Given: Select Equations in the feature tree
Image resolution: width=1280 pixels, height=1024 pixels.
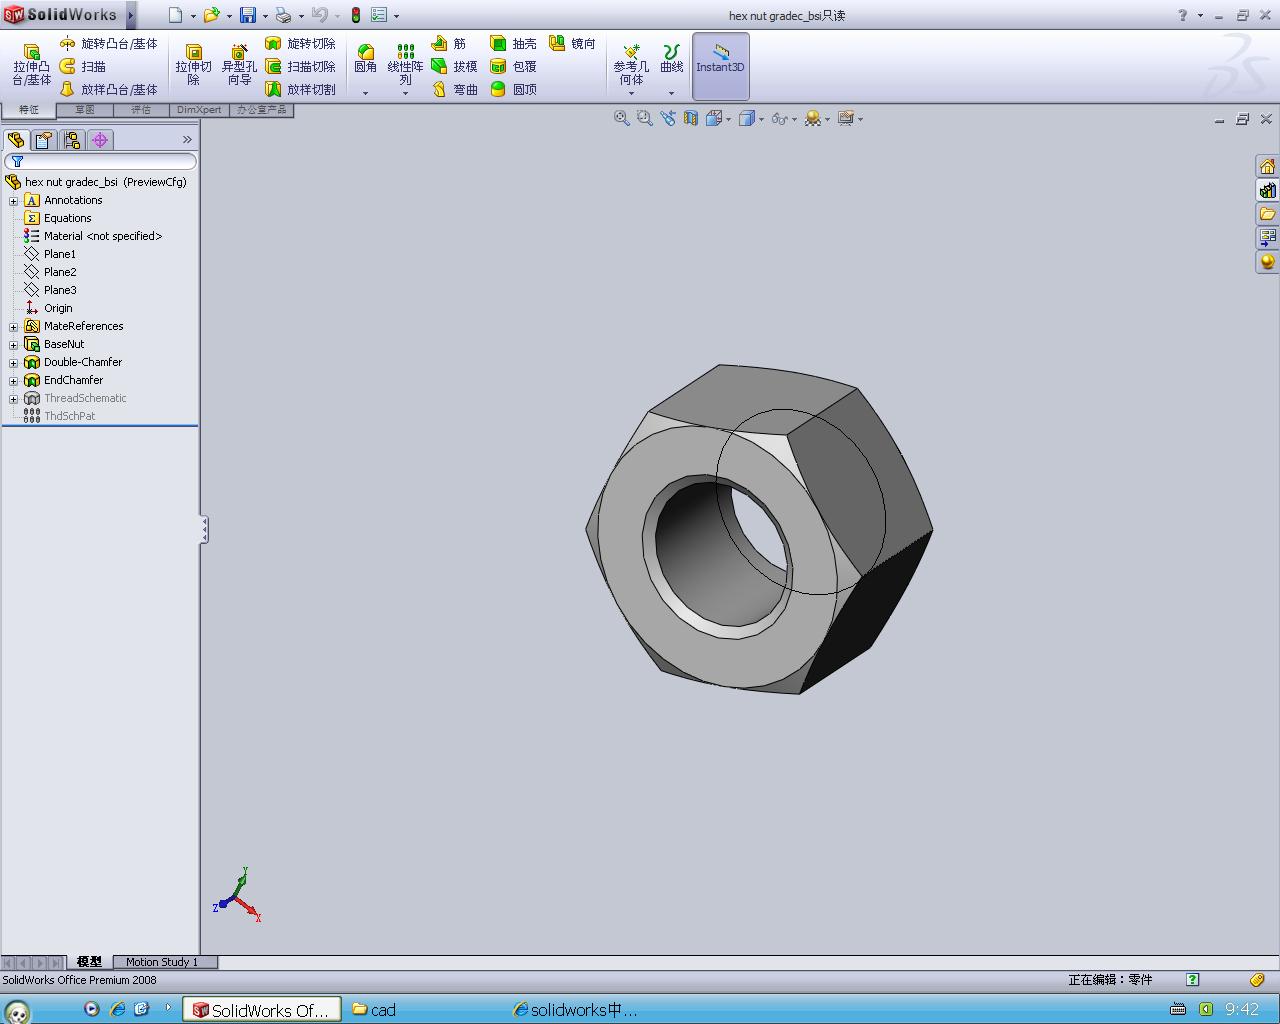Looking at the screenshot, I should [67, 219].
